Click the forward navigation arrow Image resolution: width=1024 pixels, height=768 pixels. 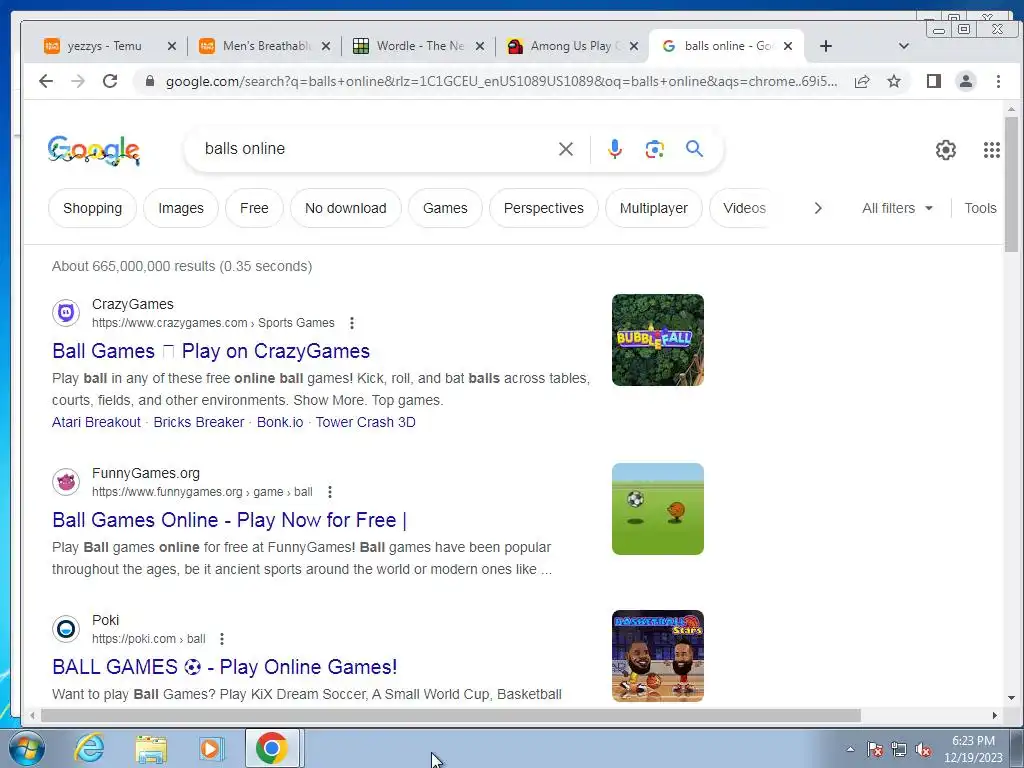pos(78,81)
